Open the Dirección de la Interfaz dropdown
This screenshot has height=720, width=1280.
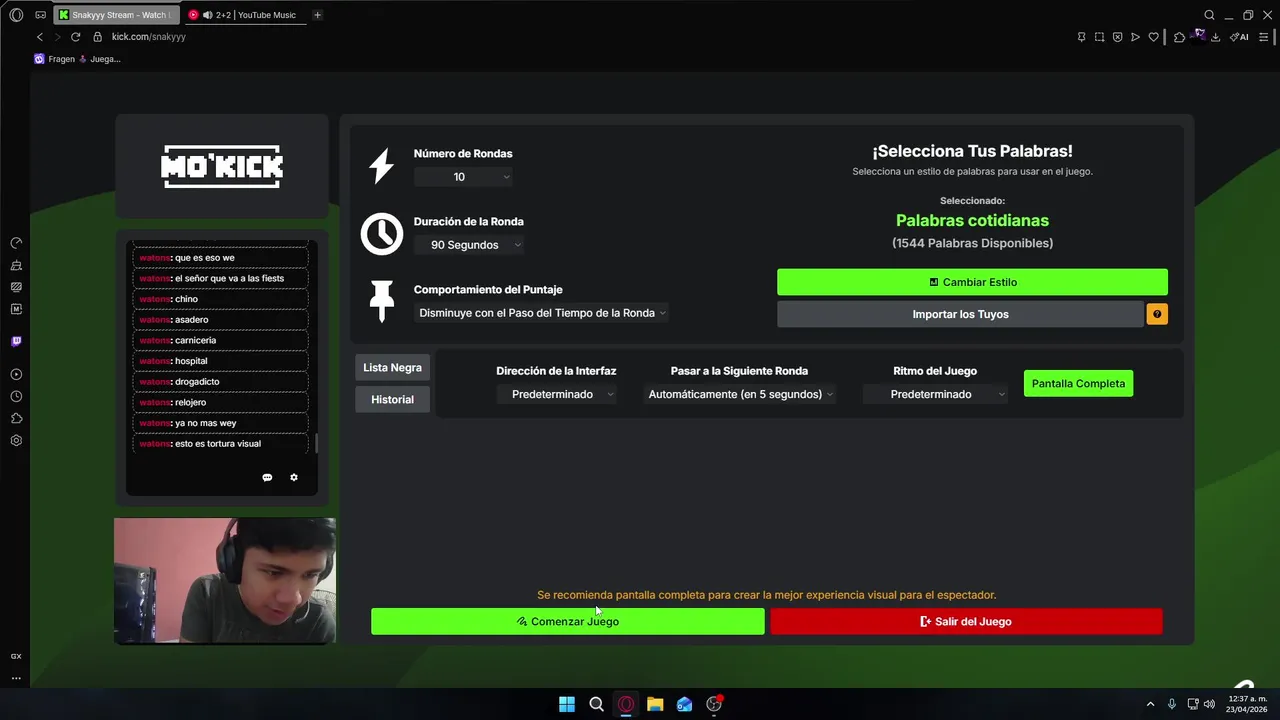click(x=556, y=394)
